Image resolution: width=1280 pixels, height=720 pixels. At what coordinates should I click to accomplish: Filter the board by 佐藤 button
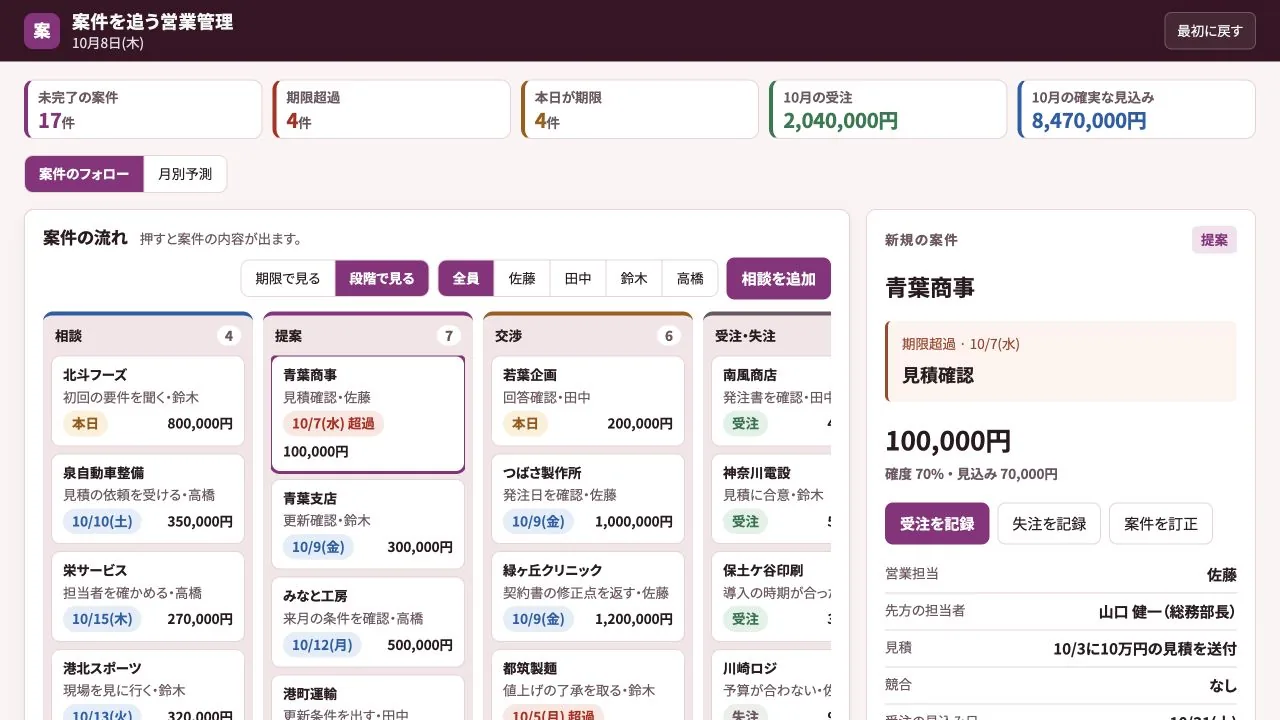(522, 279)
